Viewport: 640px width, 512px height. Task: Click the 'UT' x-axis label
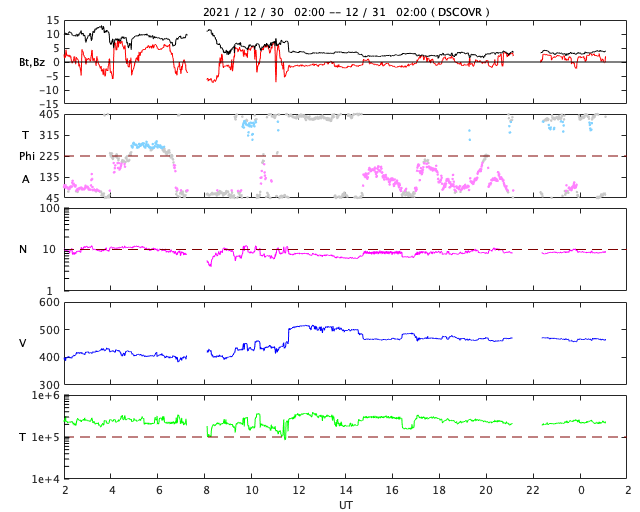(345, 505)
